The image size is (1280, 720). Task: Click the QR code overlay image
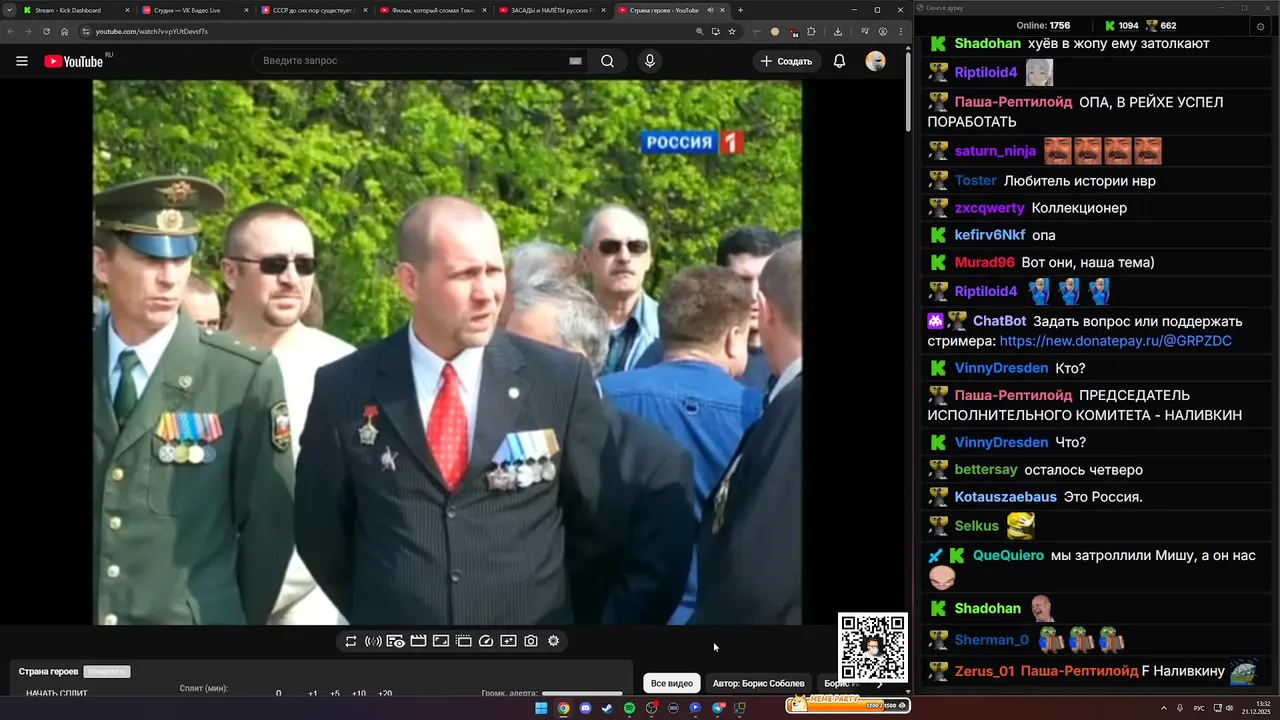(873, 648)
